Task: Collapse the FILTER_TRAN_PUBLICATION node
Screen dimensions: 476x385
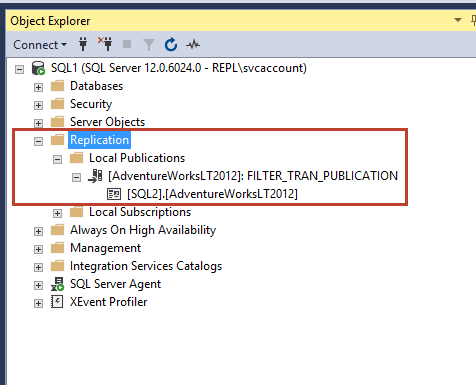Action: [x=76, y=177]
